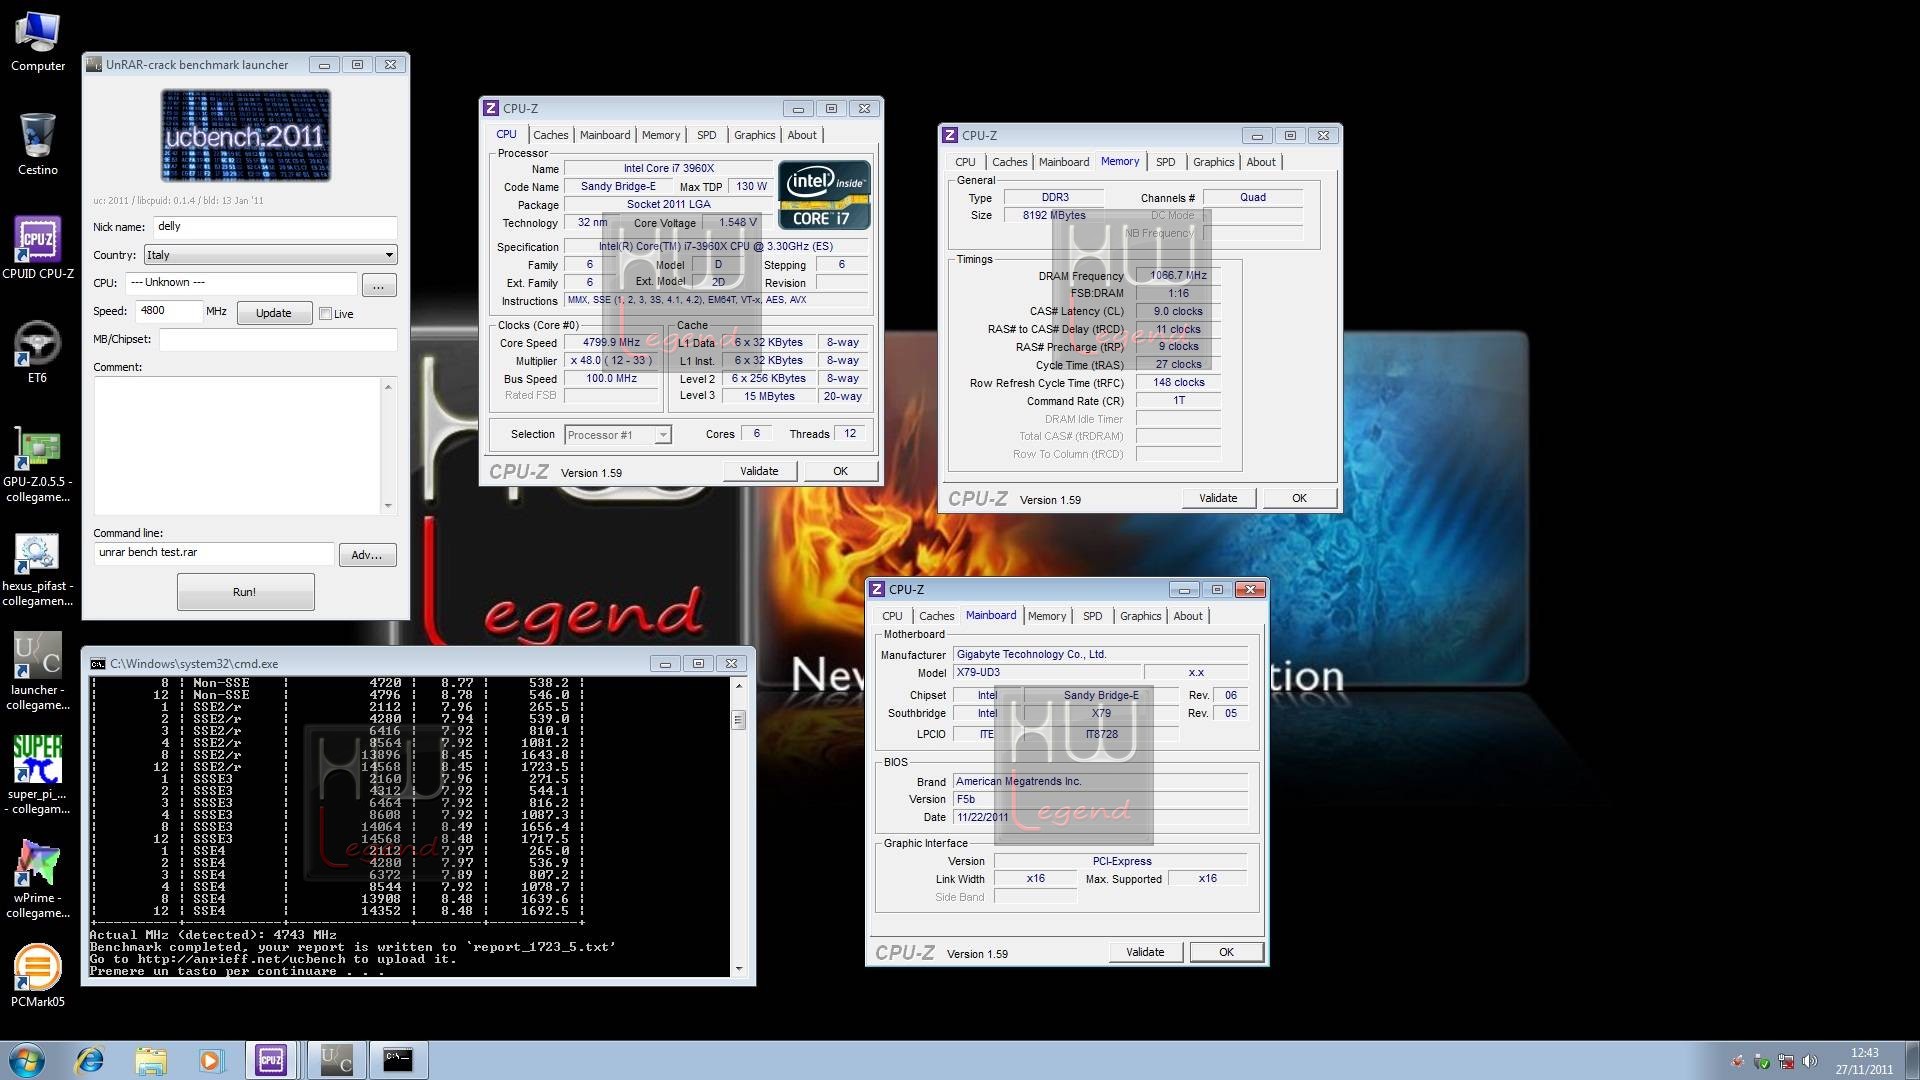1920x1080 pixels.
Task: Click the CPU browse '...' button
Action: [378, 286]
